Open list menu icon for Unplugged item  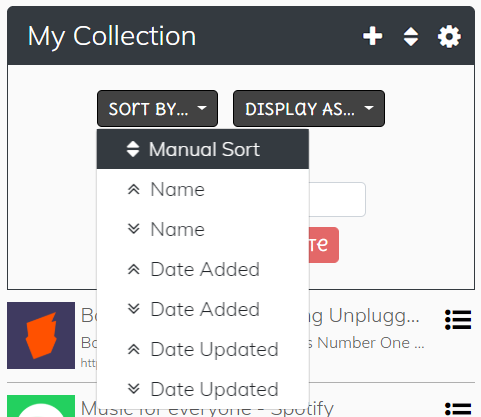458,320
